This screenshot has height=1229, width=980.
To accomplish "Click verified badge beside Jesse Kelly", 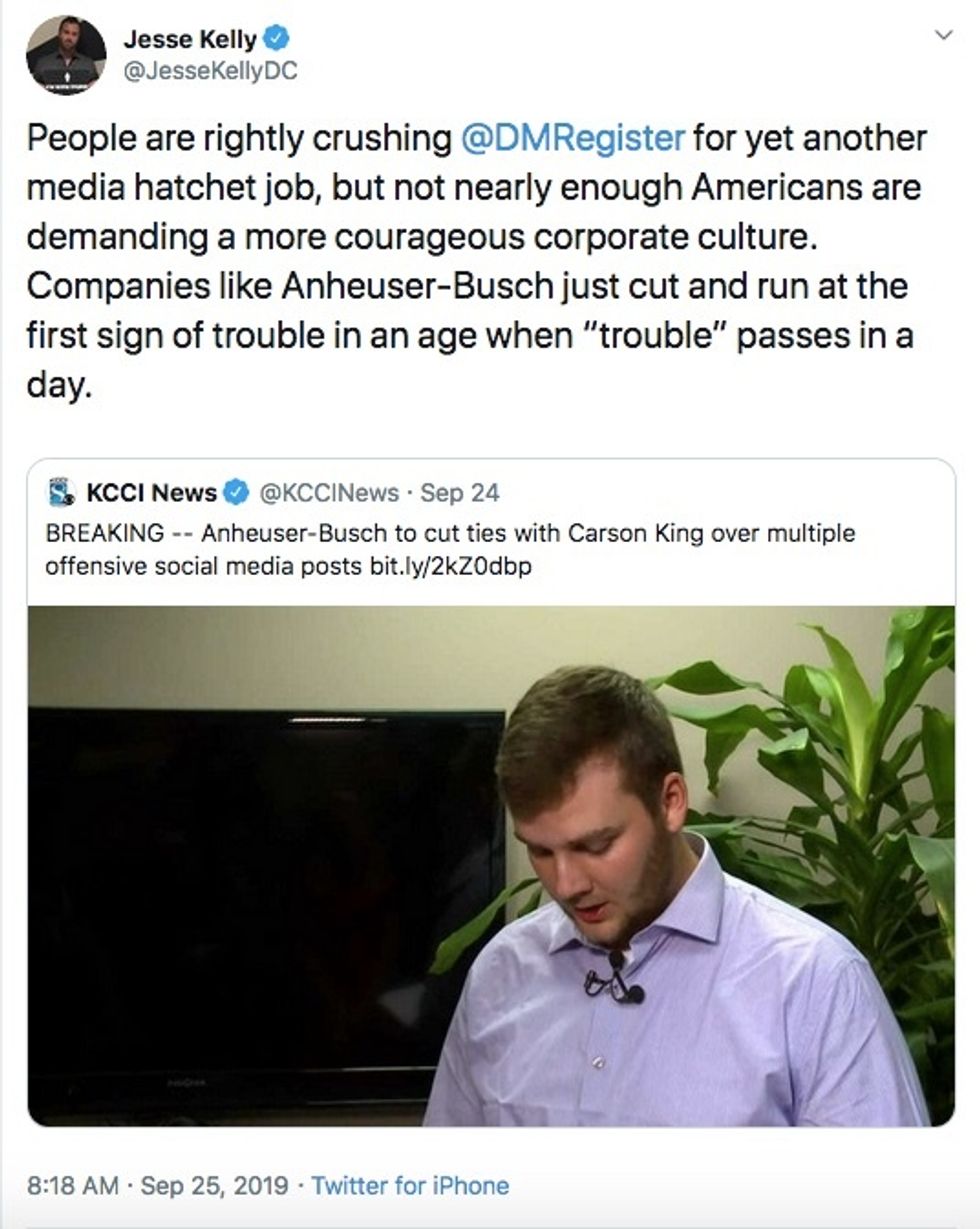I will 277,39.
